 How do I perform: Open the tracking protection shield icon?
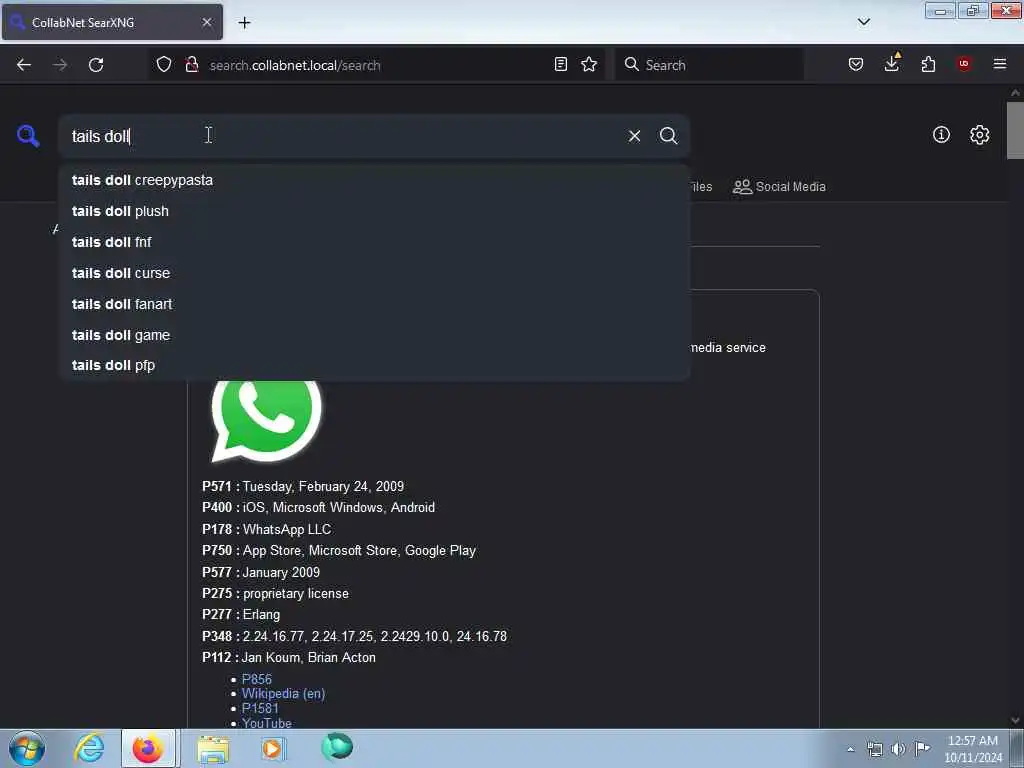pos(164,64)
